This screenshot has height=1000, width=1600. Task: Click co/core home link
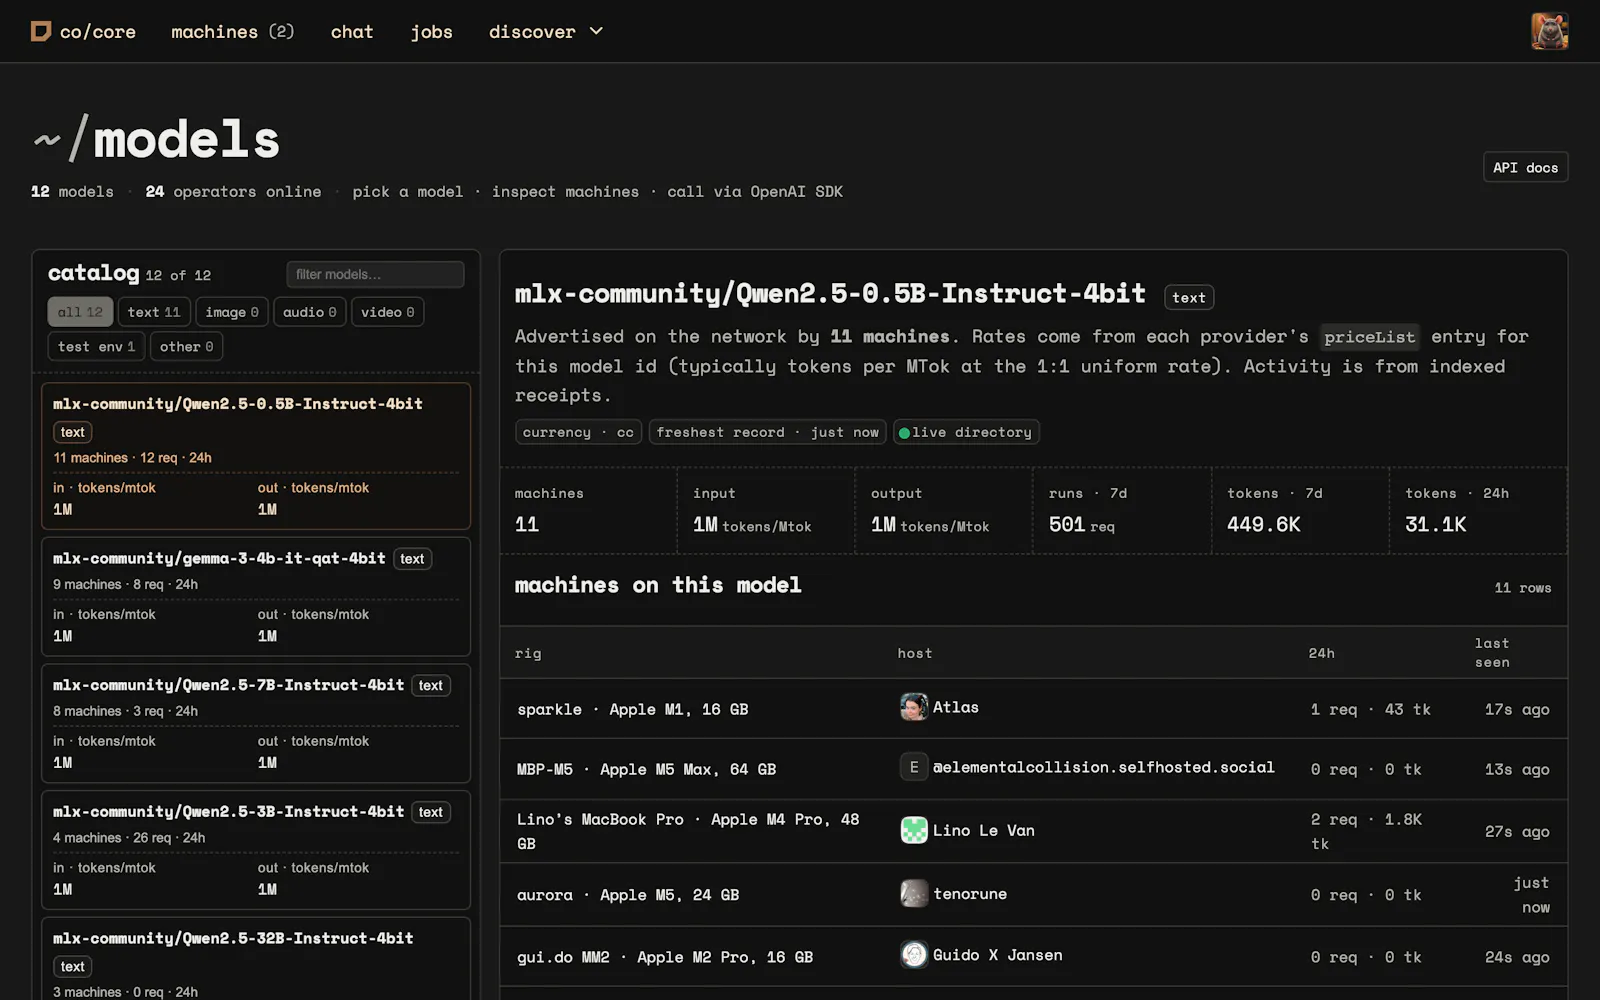[x=83, y=31]
